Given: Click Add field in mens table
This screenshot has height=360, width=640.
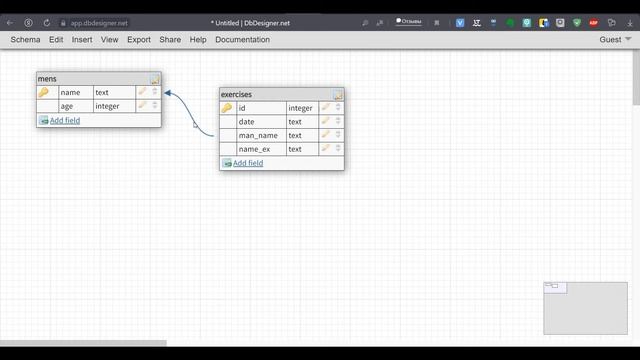Looking at the screenshot, I should [65, 120].
